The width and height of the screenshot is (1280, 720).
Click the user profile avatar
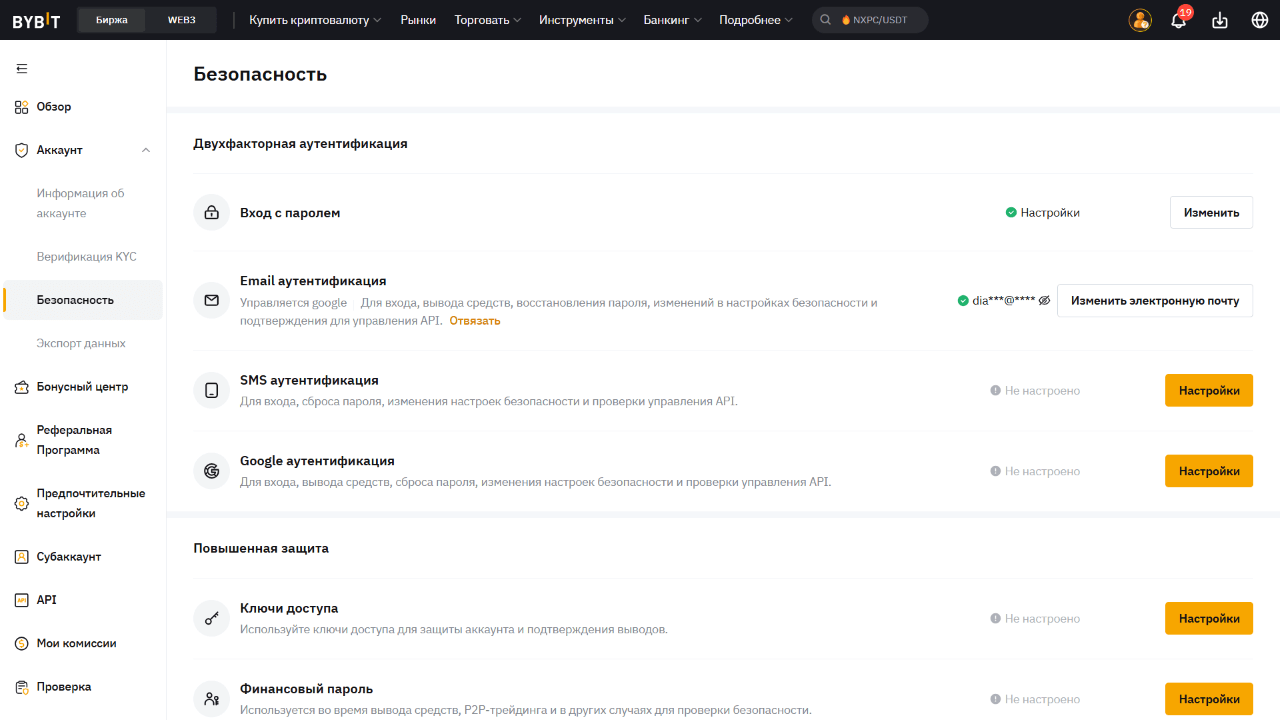click(x=1140, y=20)
